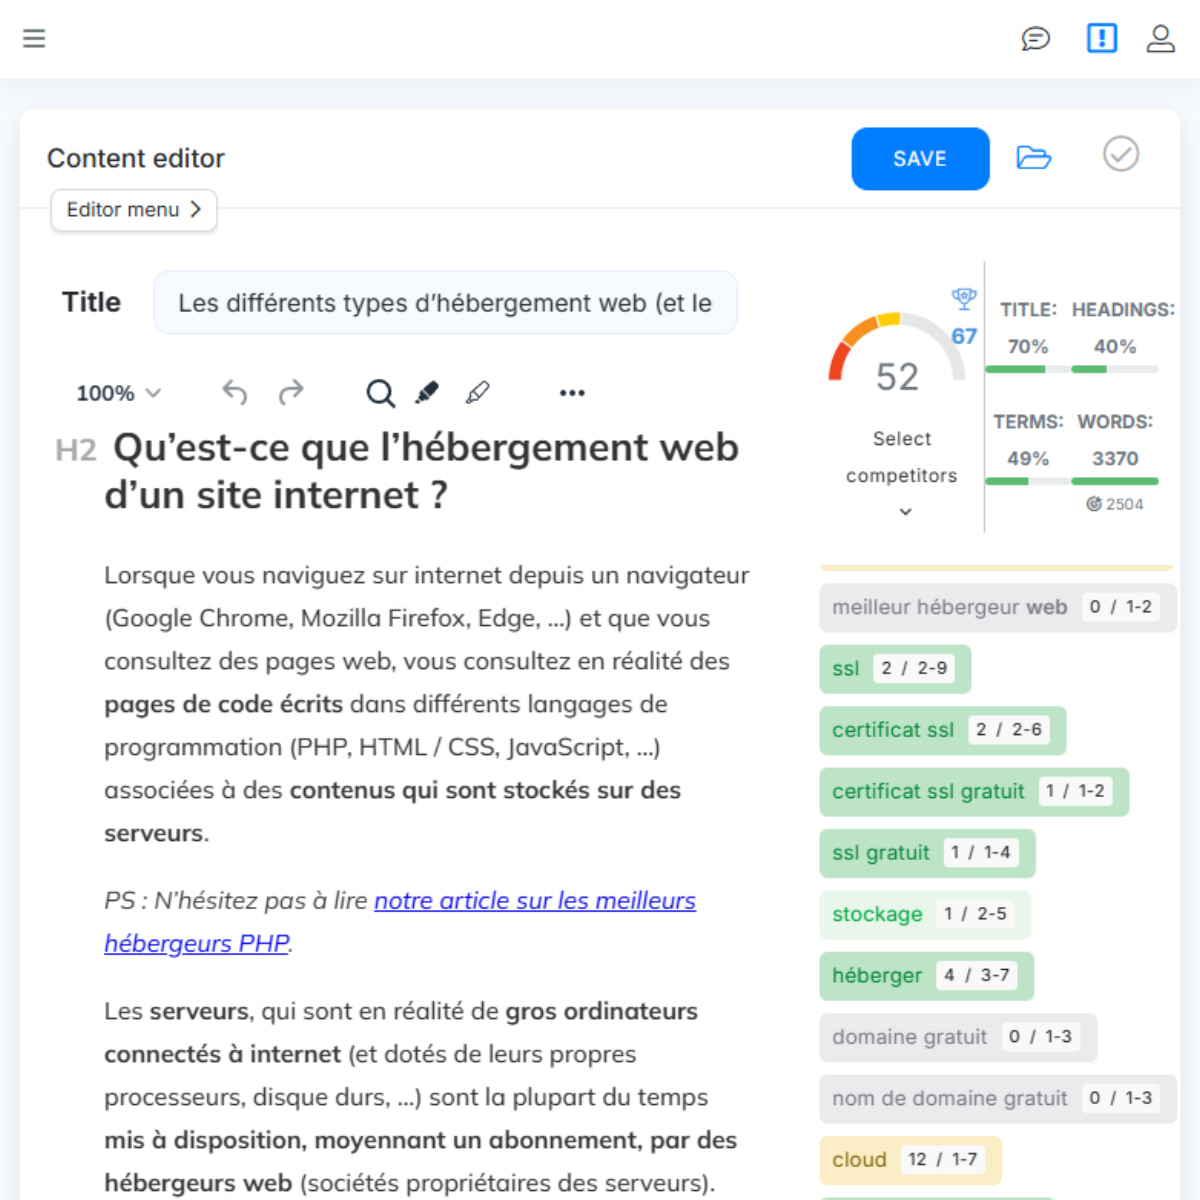Select the 'certificat ssl' 2 / 2-6 chip
Viewport: 1200px width, 1200px height.
pos(942,730)
